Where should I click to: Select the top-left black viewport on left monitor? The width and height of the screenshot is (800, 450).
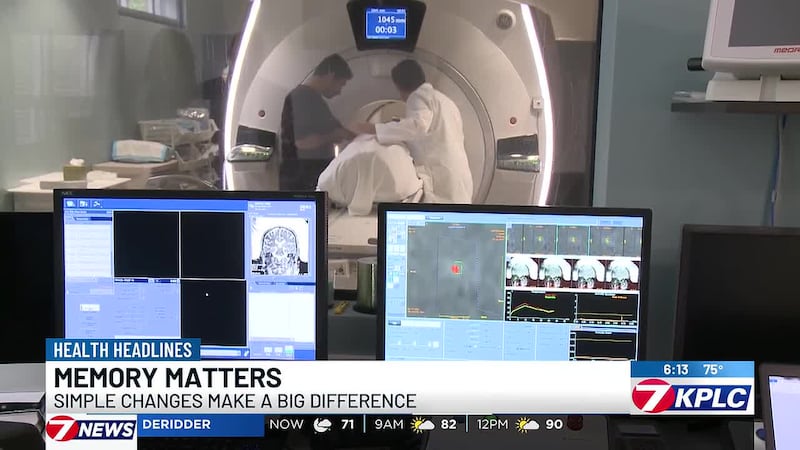pyautogui.click(x=146, y=244)
